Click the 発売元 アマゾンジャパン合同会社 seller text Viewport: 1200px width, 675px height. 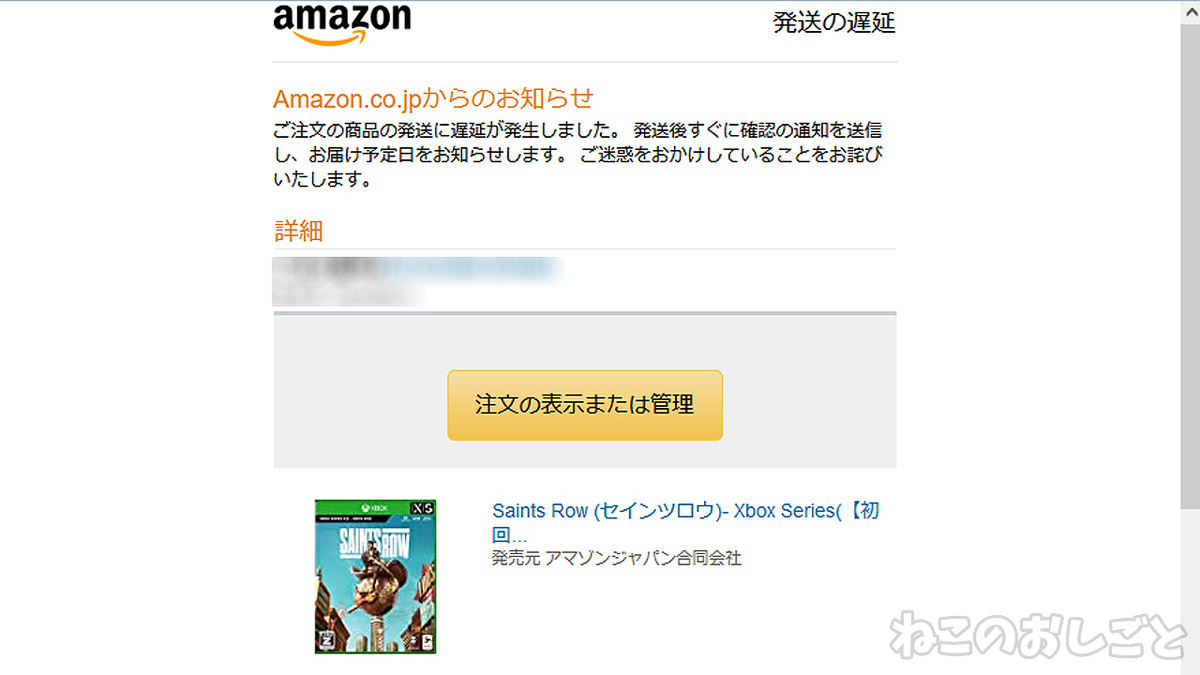pos(617,558)
